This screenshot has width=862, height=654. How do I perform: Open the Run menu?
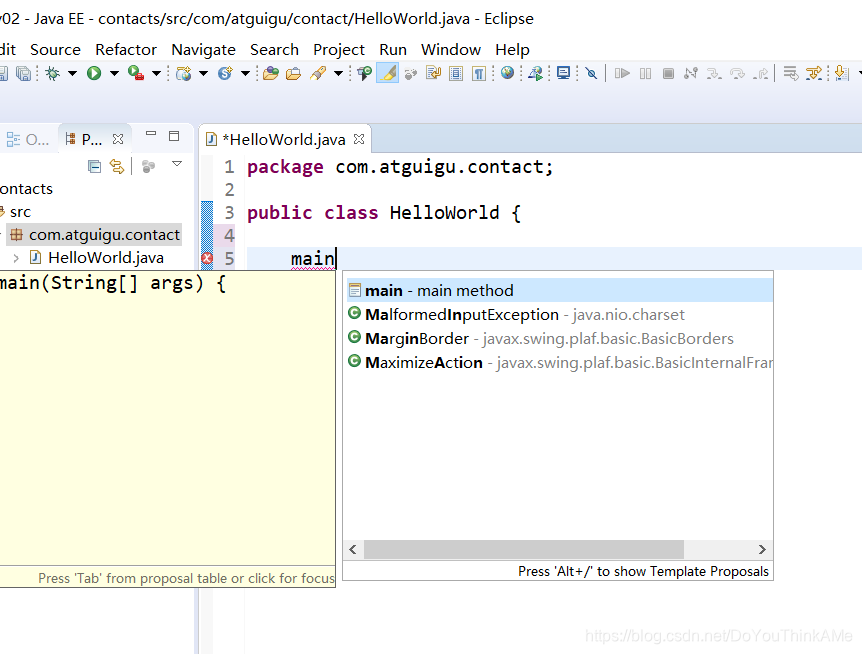click(393, 49)
